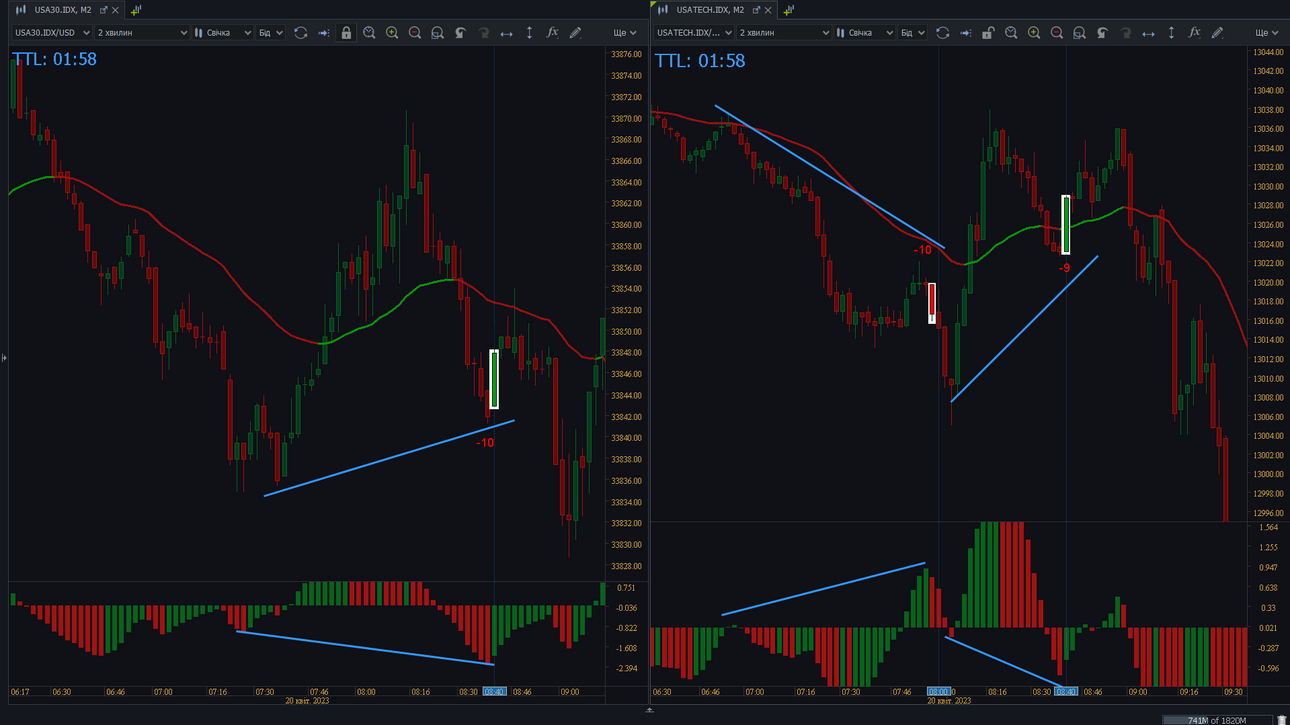Close the USA30.IDX, M2 tab
1290x725 pixels.
click(115, 10)
